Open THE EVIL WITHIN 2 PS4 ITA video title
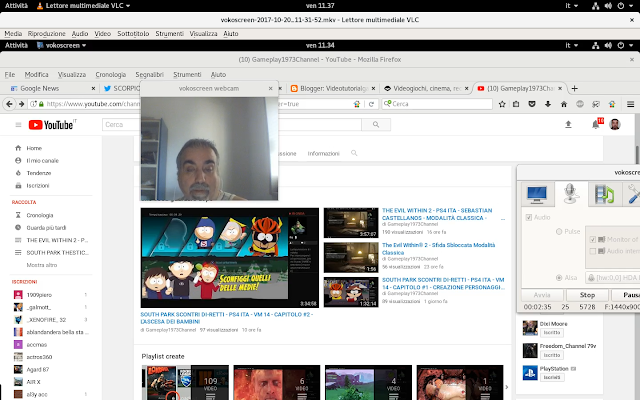640x400 pixels. pos(437,214)
